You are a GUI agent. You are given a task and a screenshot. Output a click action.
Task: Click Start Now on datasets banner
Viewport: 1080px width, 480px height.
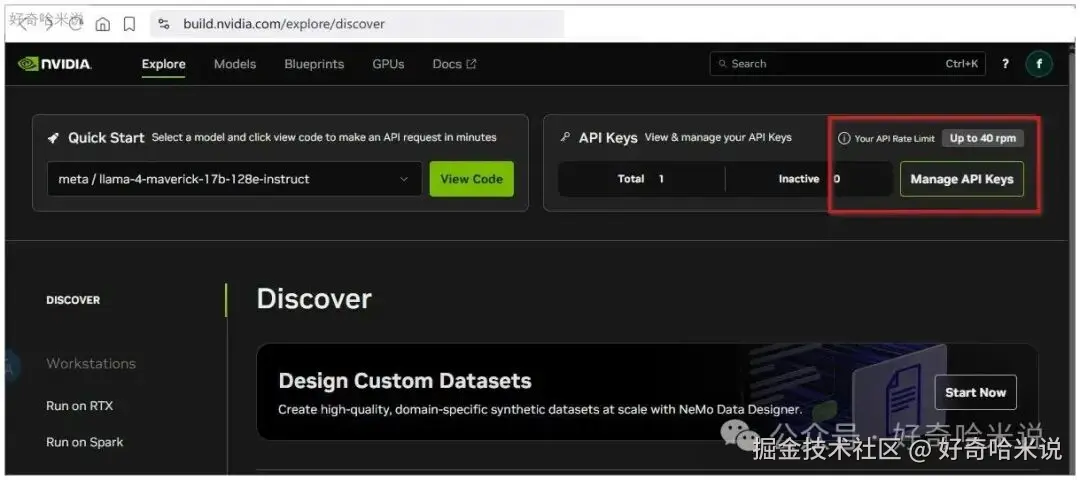(975, 393)
